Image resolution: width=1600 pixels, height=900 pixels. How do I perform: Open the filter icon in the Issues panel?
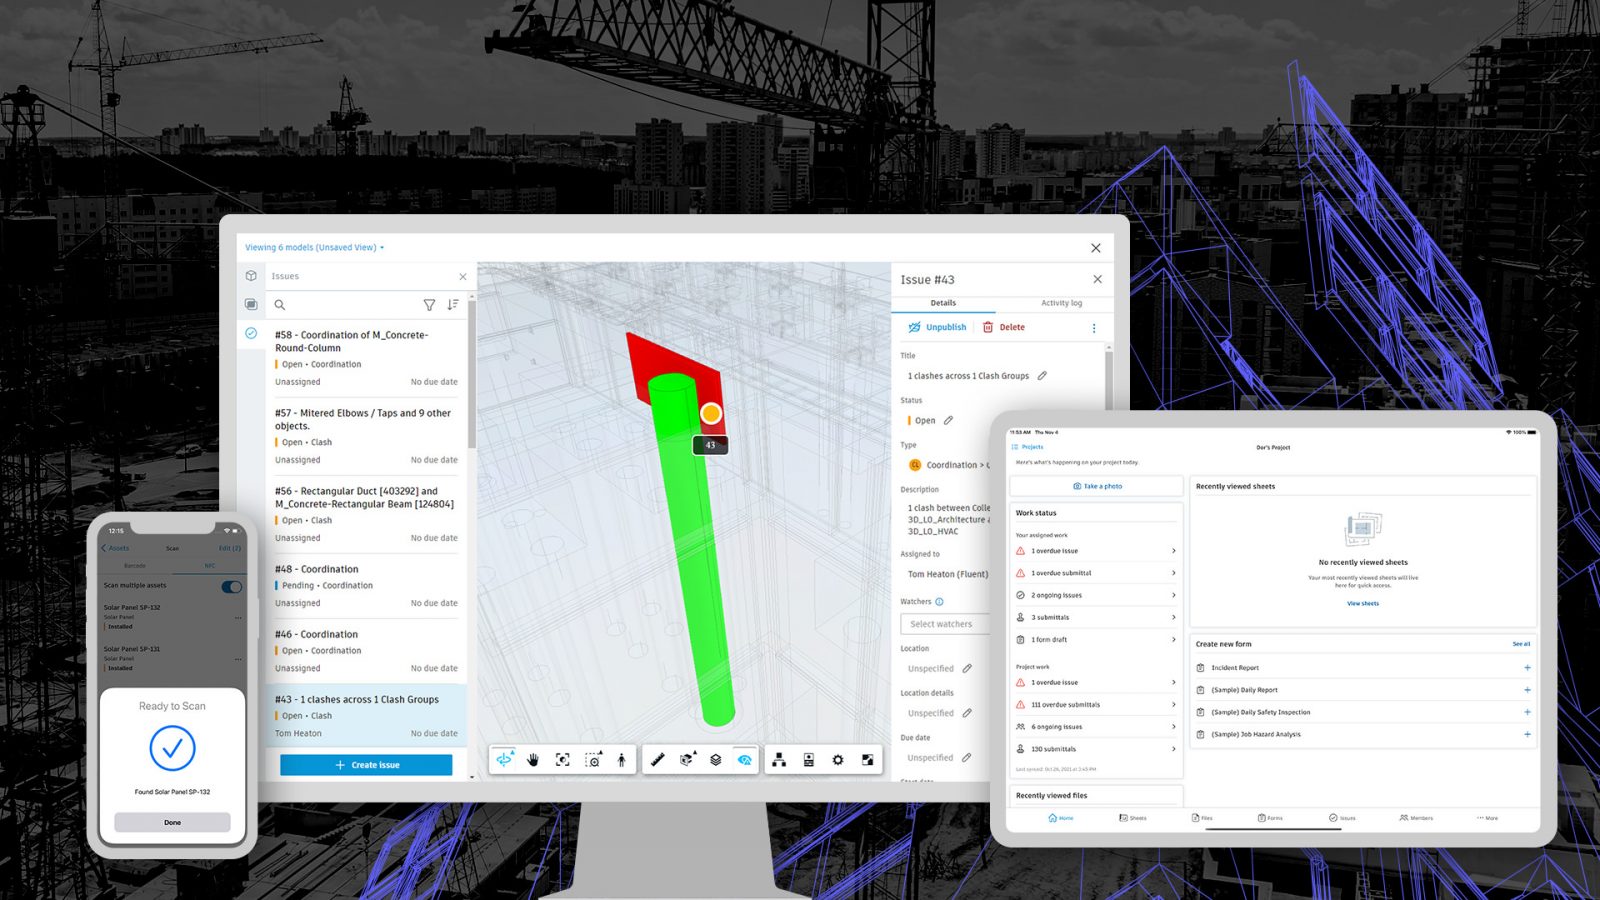point(430,305)
